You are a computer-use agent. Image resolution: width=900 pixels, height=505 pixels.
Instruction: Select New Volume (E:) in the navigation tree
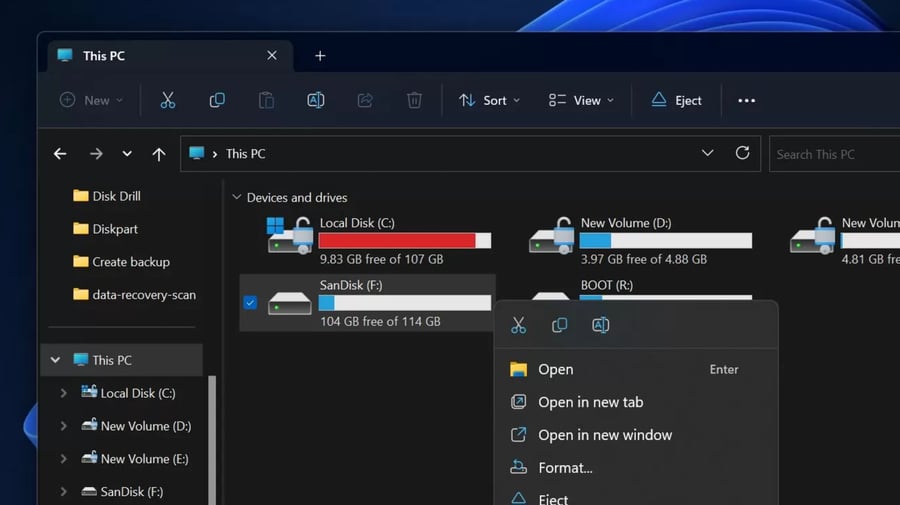[134, 459]
